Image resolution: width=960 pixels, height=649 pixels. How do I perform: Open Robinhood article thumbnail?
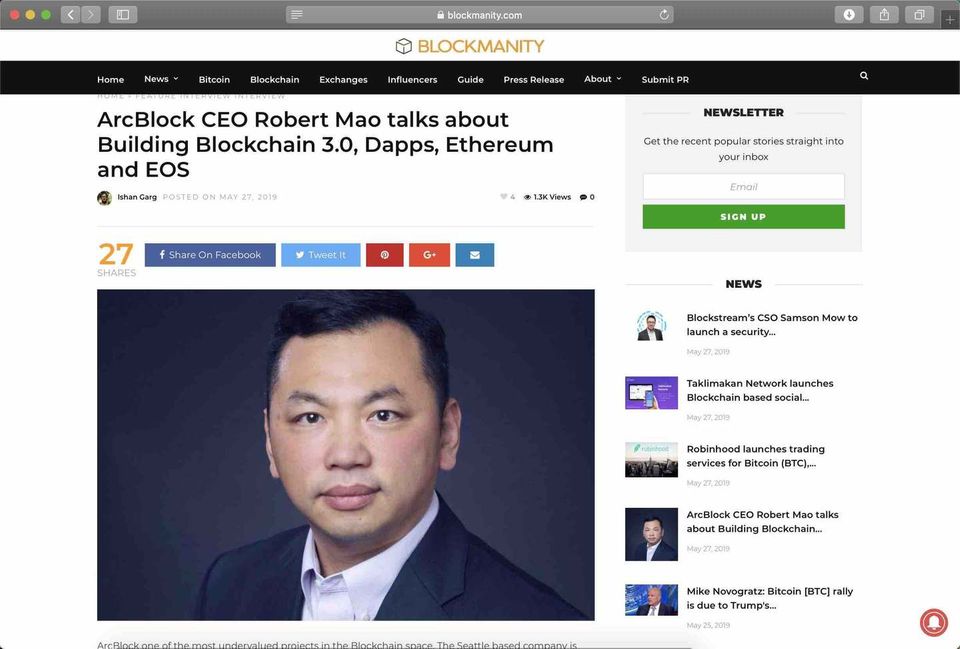pyautogui.click(x=651, y=459)
